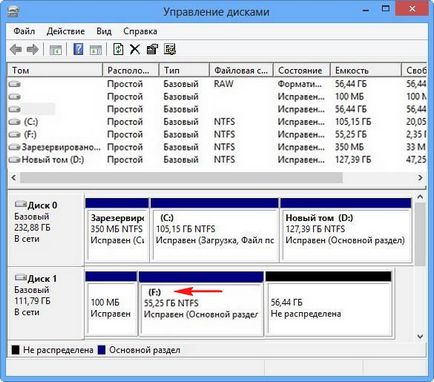Viewport: 434px width, 382px height.
Task: Select the drive icon of RAW volume
Action: point(14,84)
